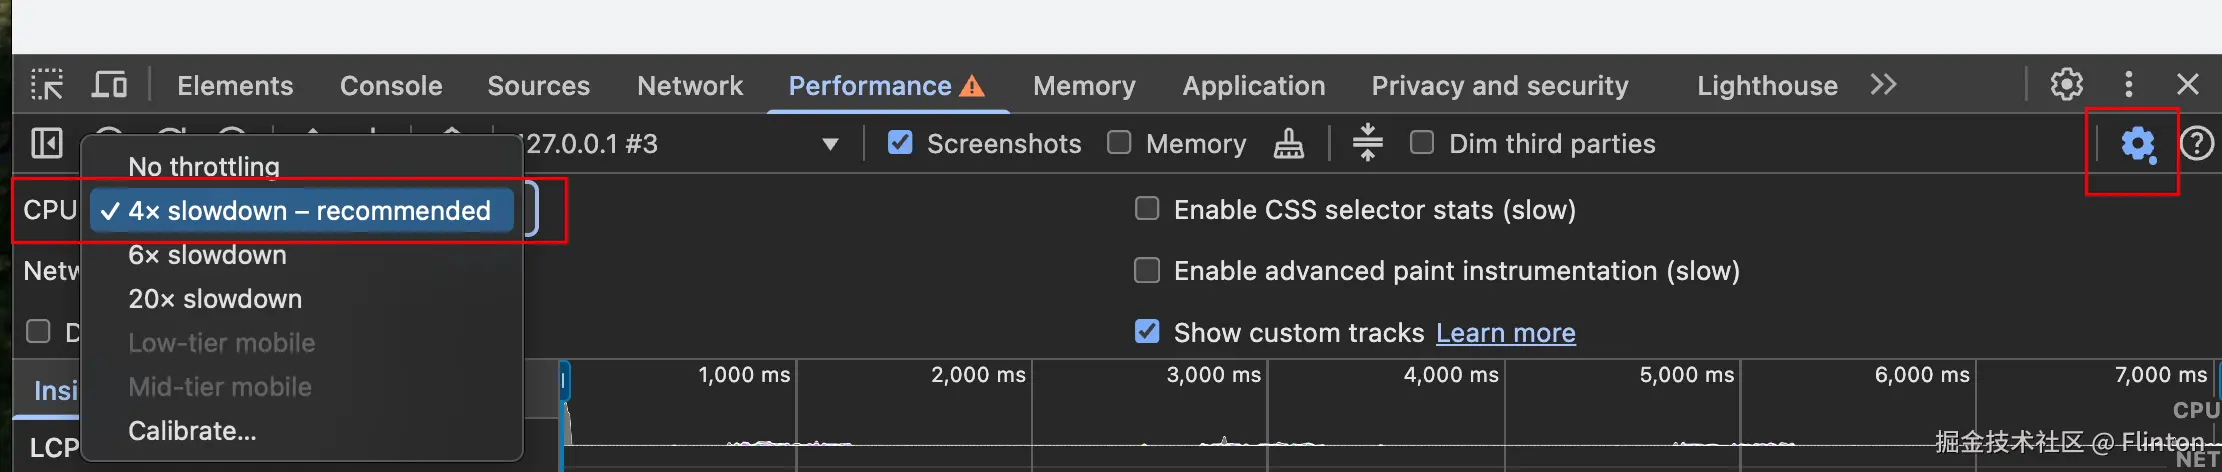Viewport: 2222px width, 472px height.
Task: Choose 20× slowdown from the list
Action: 215,299
